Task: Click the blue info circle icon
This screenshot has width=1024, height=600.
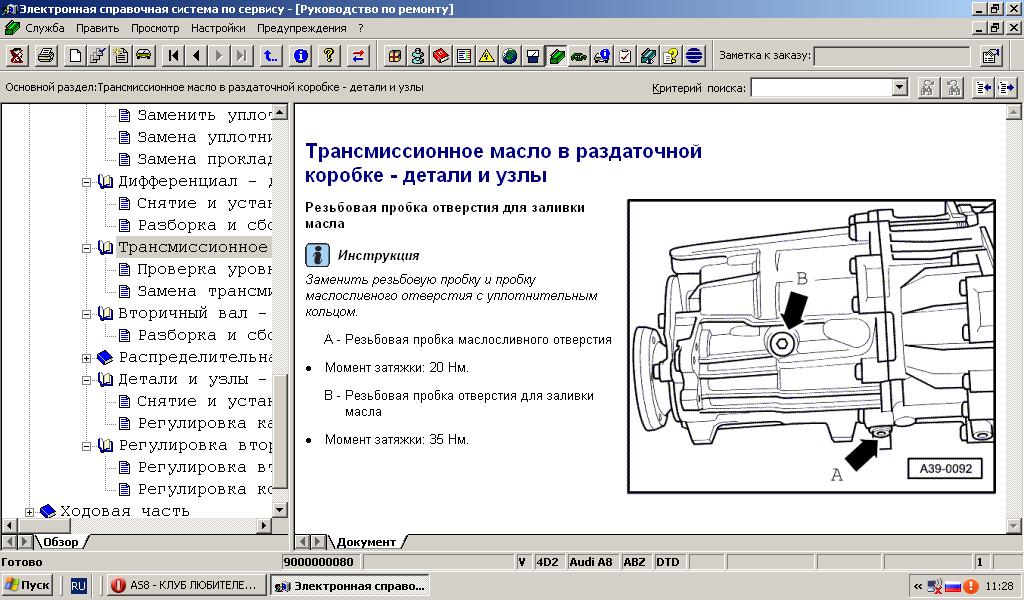Action: click(300, 56)
